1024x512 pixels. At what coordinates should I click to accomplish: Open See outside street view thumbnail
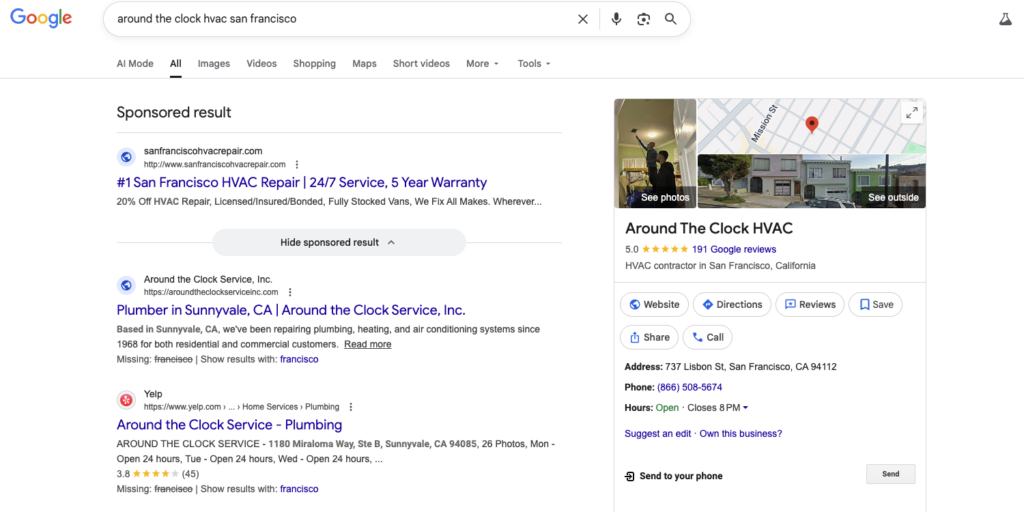click(812, 182)
